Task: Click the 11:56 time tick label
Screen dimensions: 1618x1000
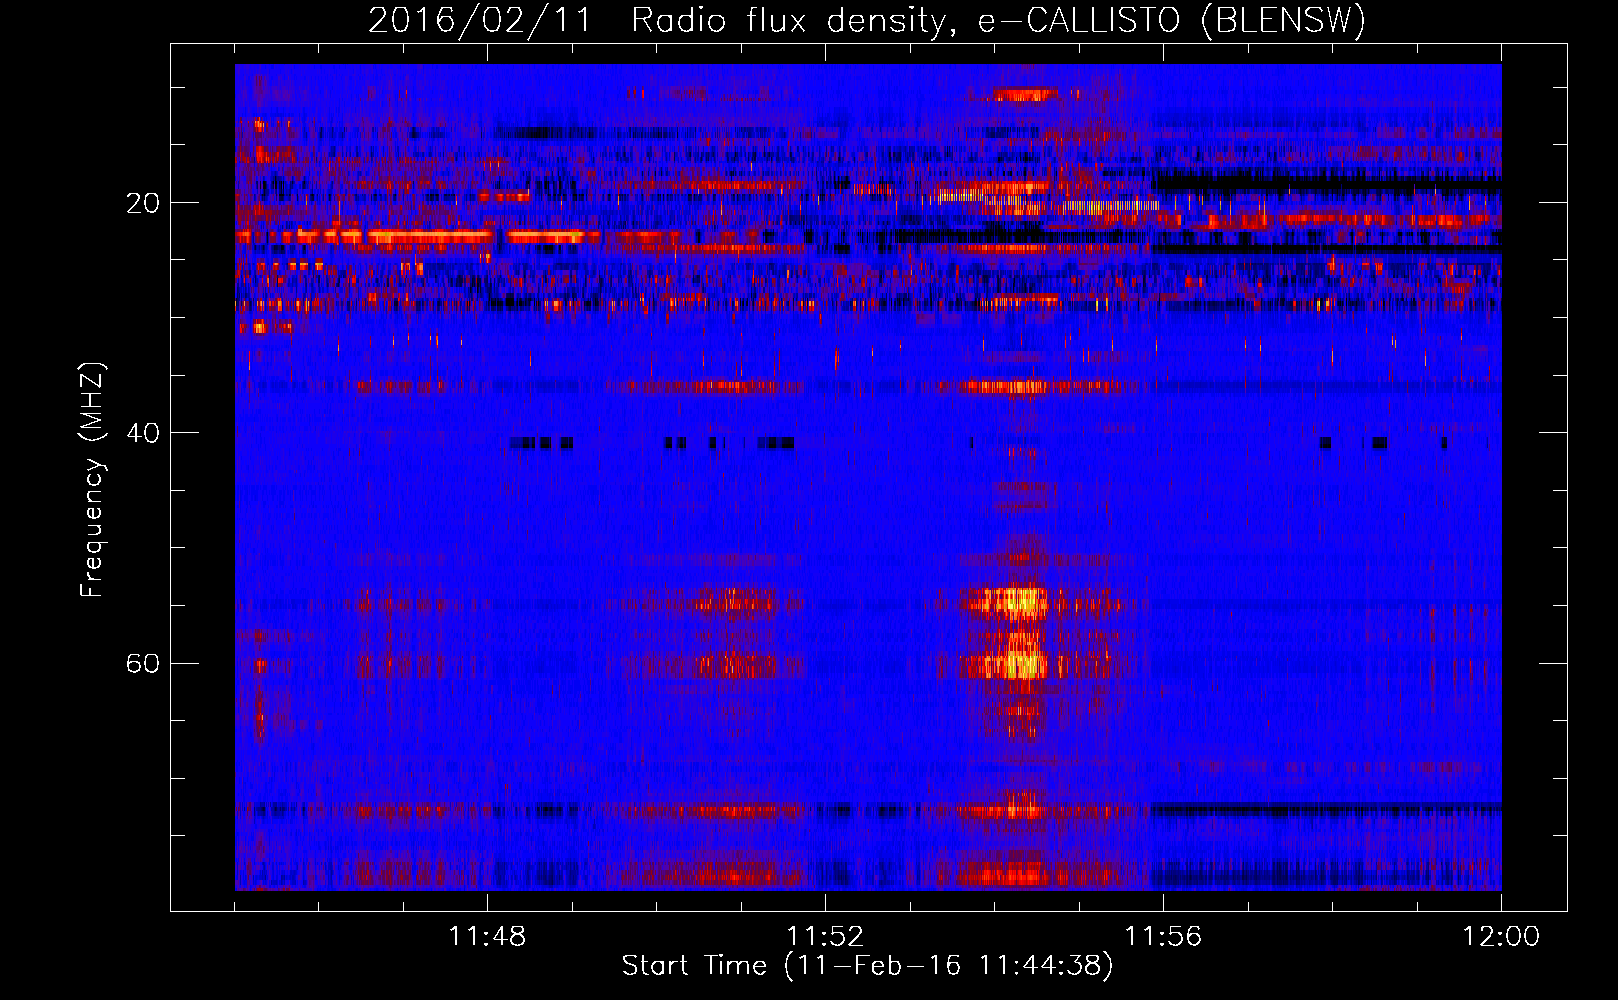Action: click(1163, 937)
